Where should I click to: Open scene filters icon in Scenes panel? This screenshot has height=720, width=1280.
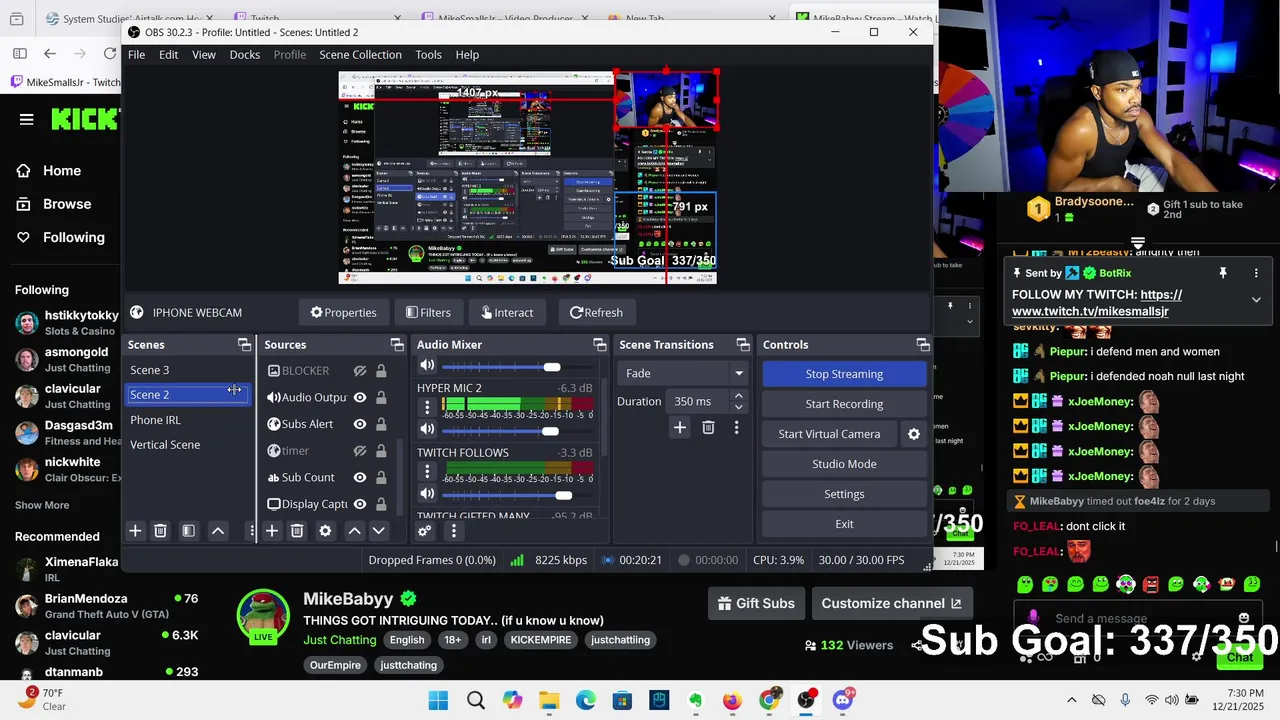click(x=188, y=531)
